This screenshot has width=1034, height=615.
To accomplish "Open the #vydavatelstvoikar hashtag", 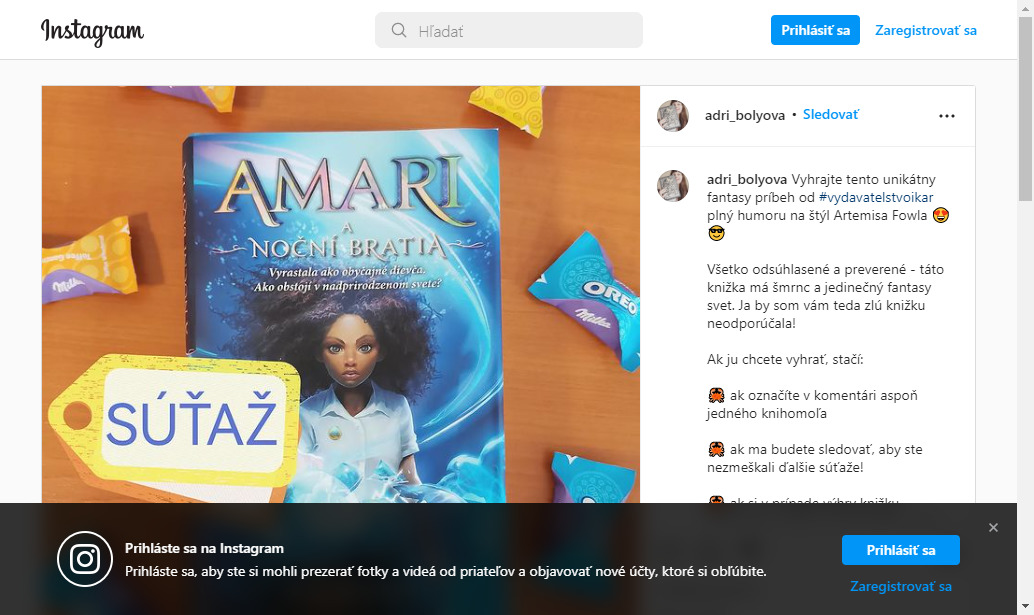I will 876,197.
